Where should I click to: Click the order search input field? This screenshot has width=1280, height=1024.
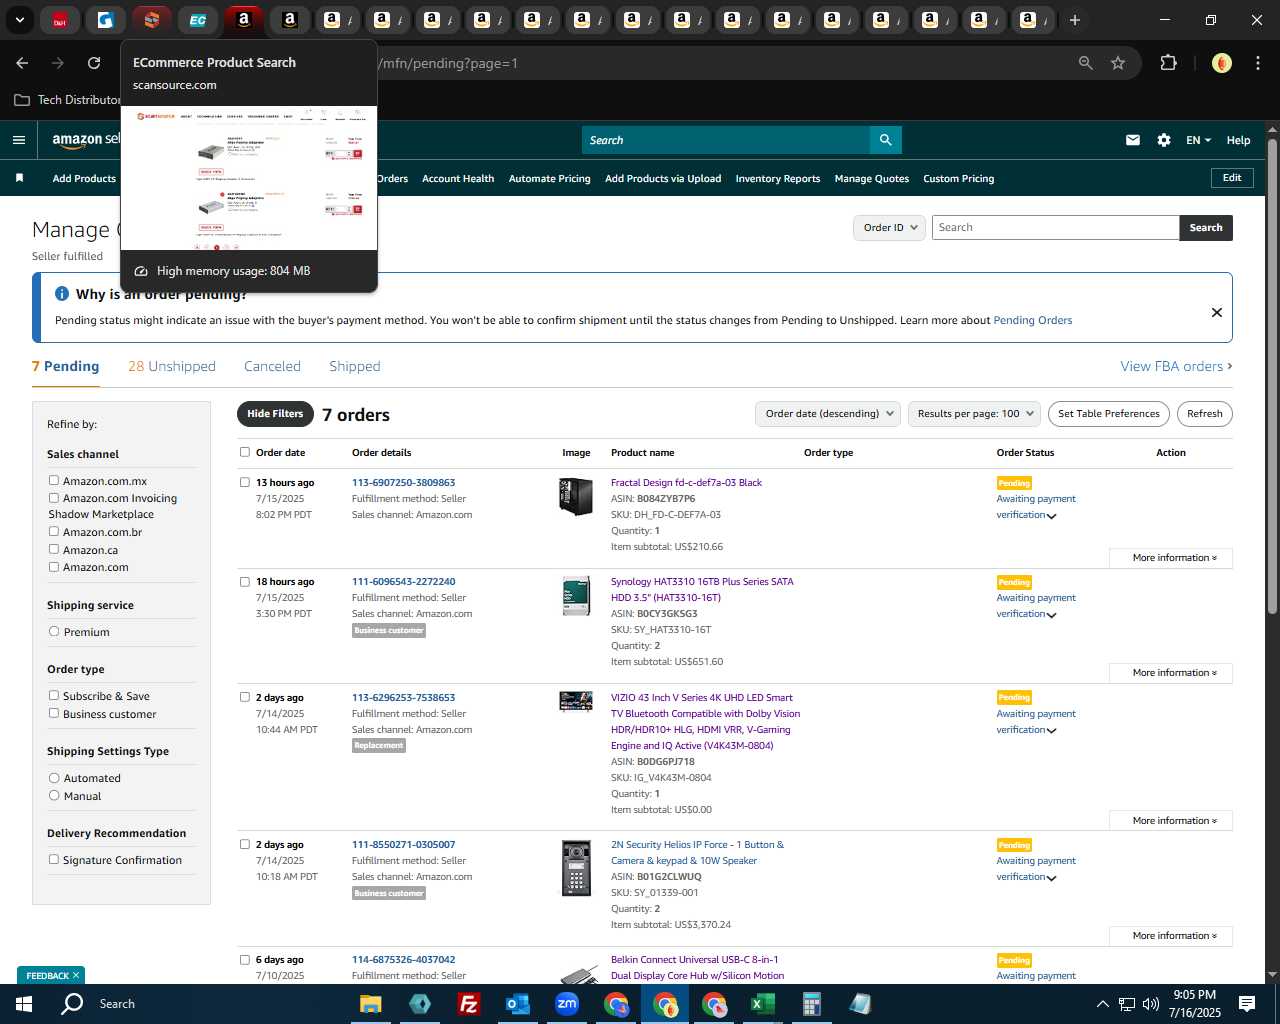pos(1055,228)
